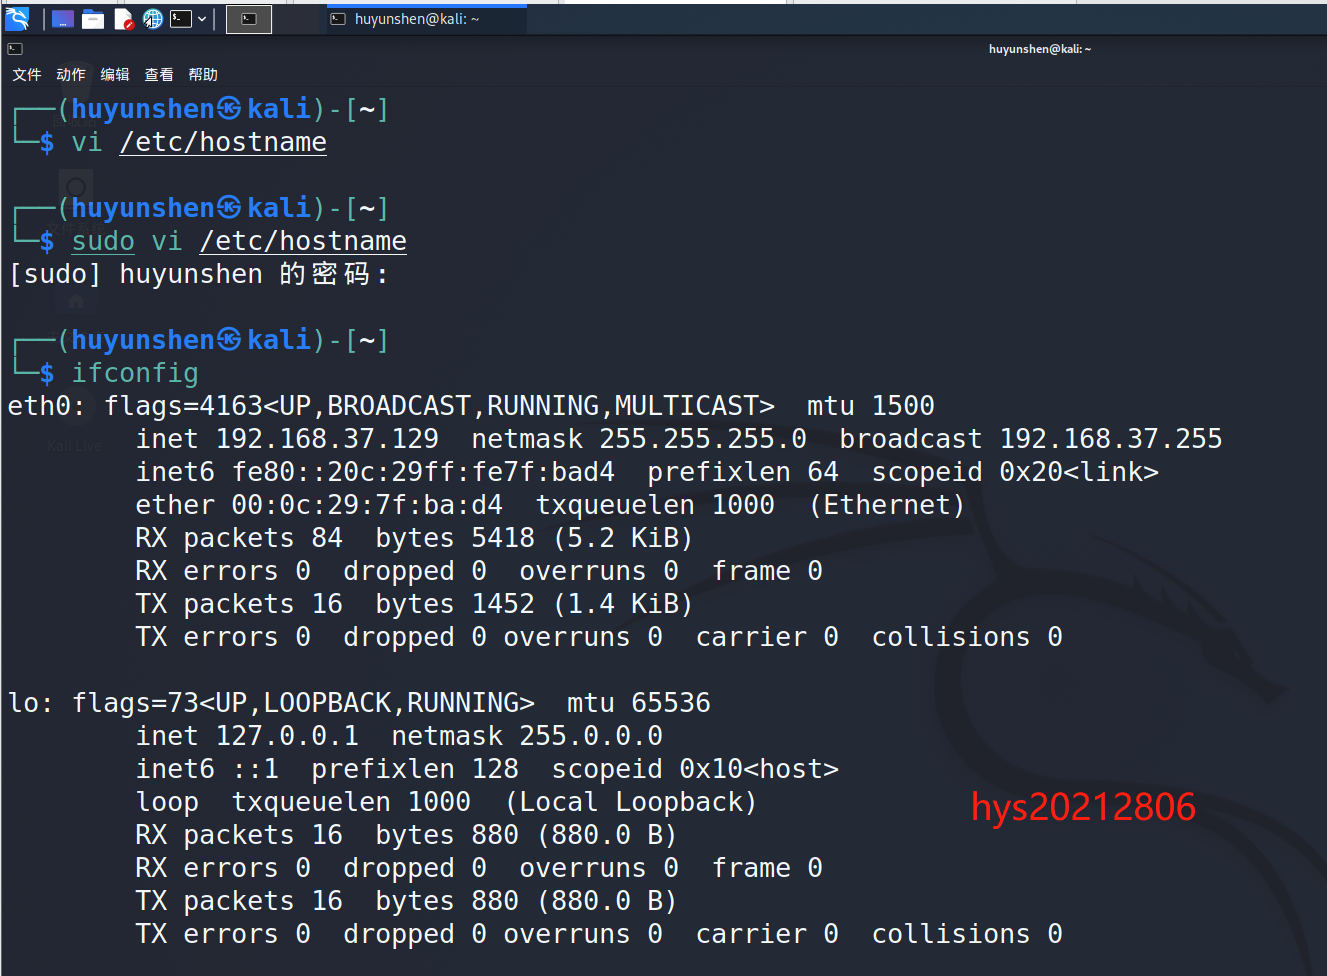Click the first 'vi /etc/hostname' command text
Viewport: 1327px width, 976px height.
tap(199, 142)
